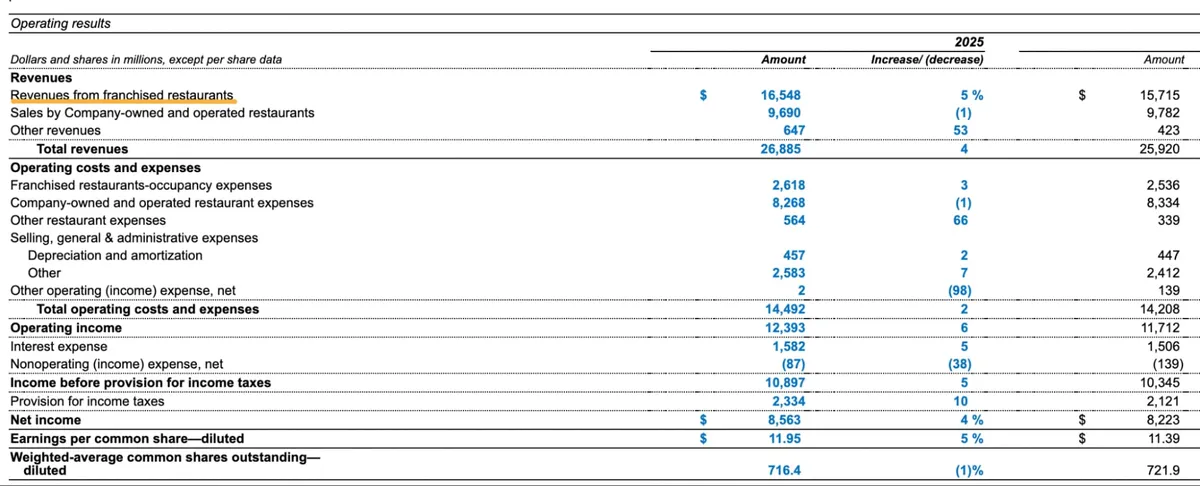Select the interest expense value 1,582

pos(789,346)
